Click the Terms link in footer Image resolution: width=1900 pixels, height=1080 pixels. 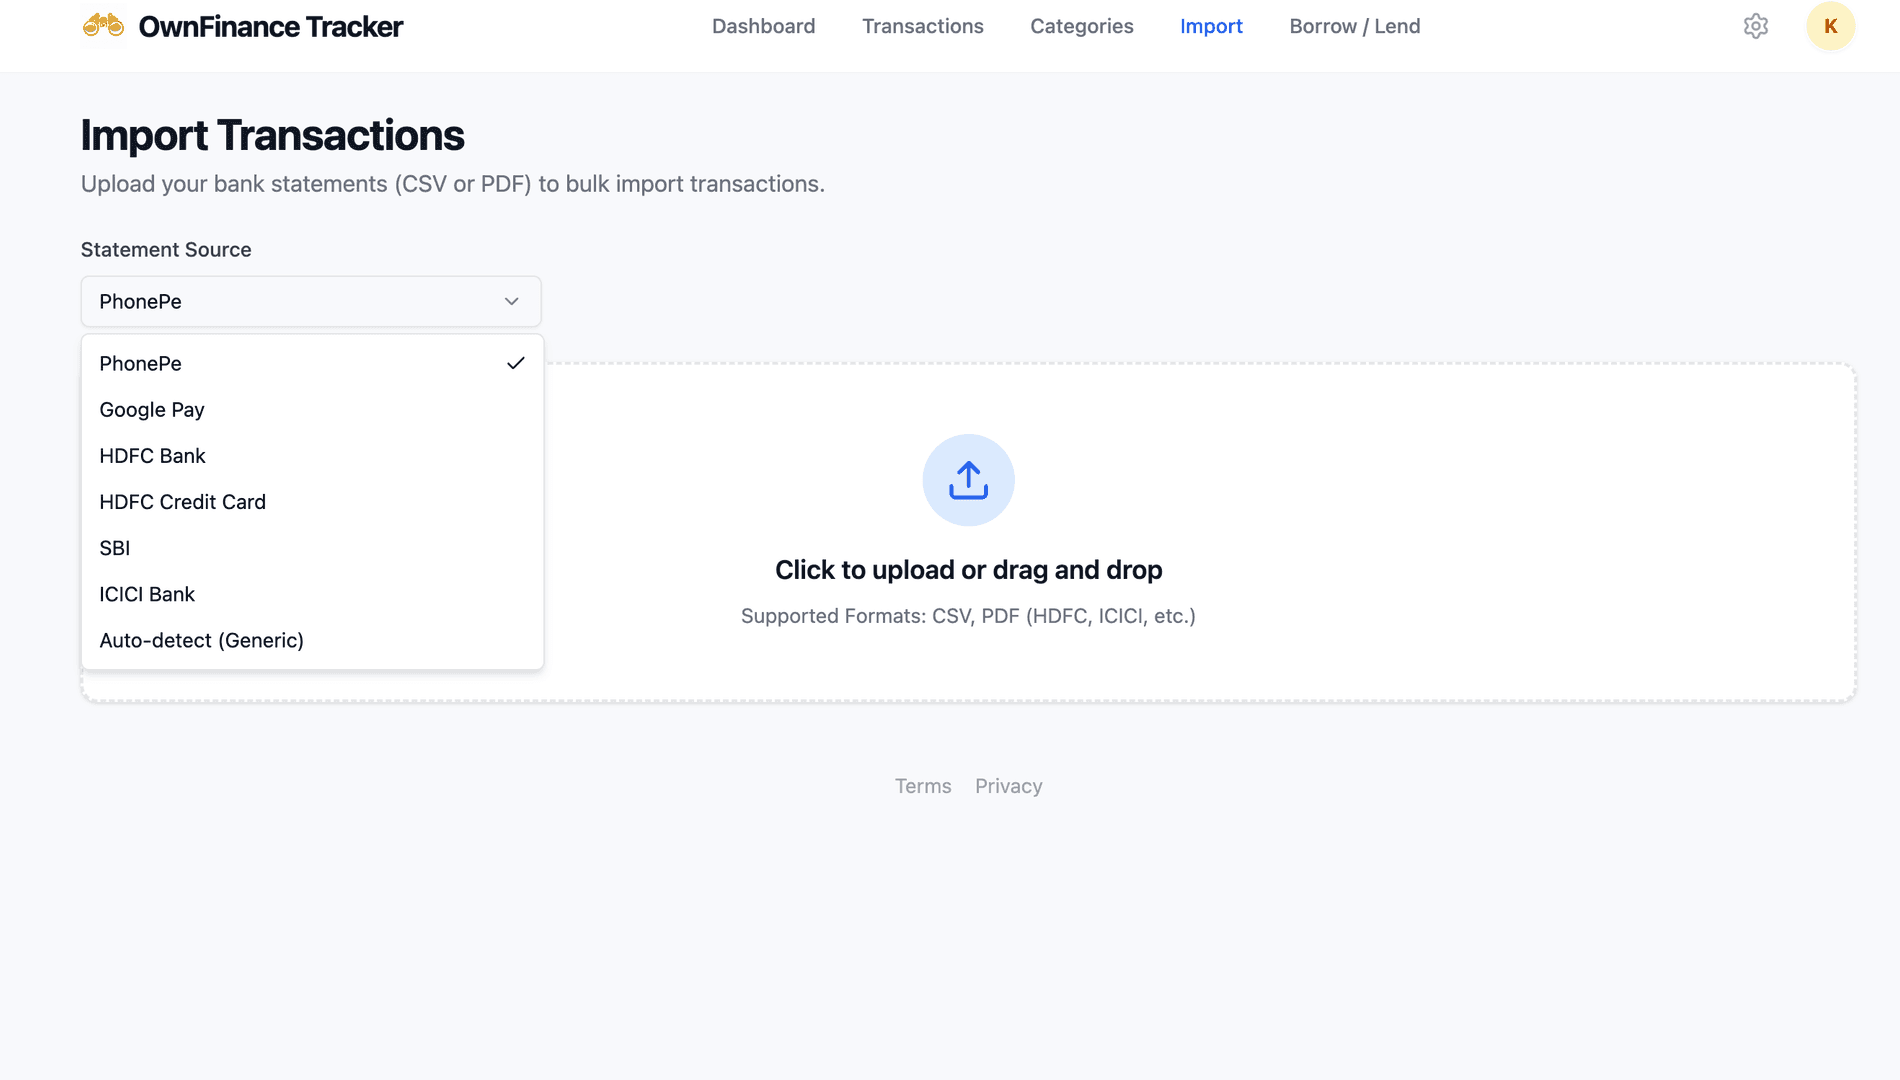click(x=922, y=786)
